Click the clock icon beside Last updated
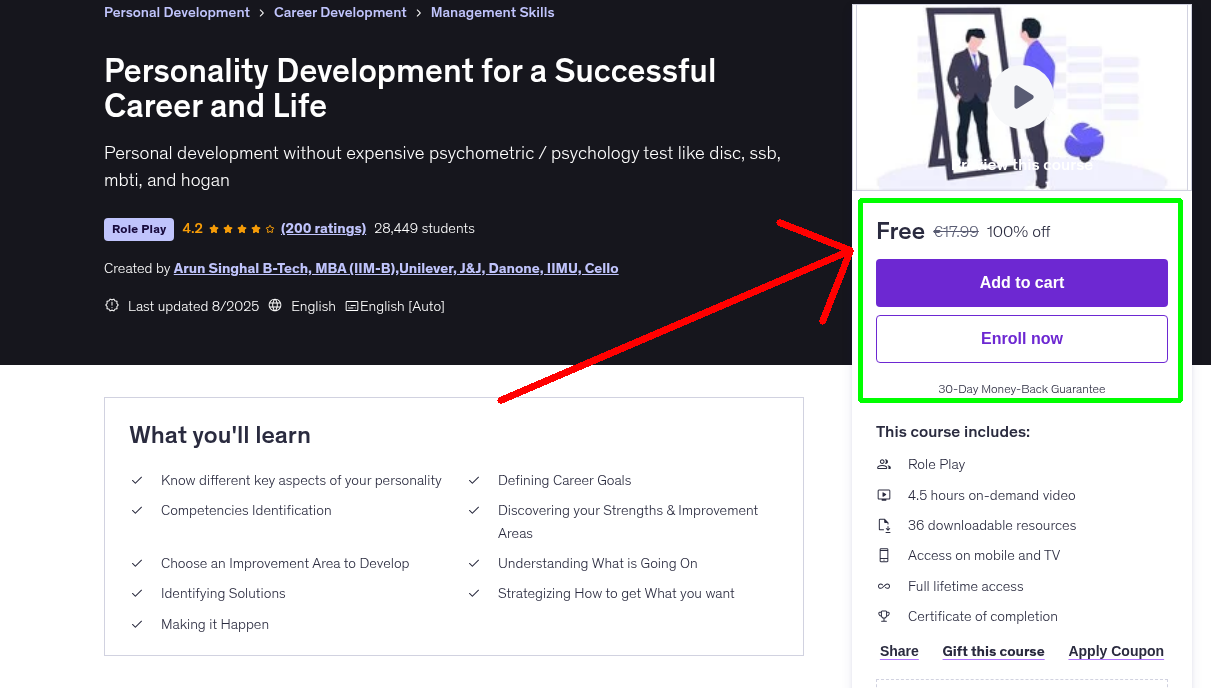 point(111,305)
